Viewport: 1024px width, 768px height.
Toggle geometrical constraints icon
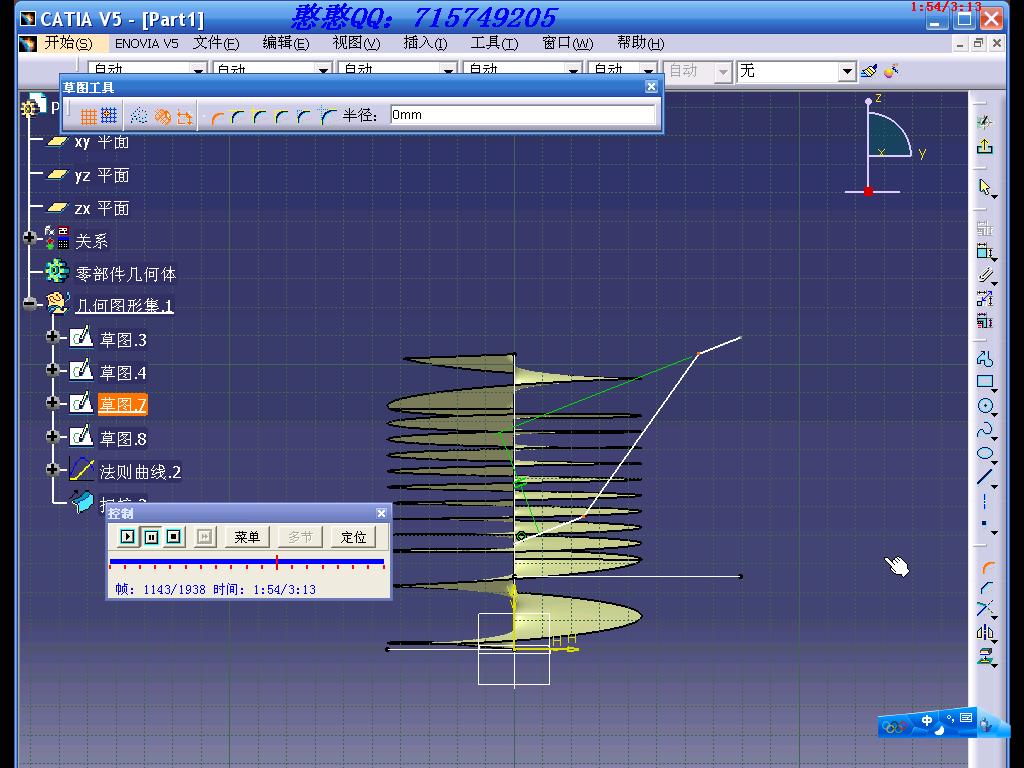coord(162,116)
